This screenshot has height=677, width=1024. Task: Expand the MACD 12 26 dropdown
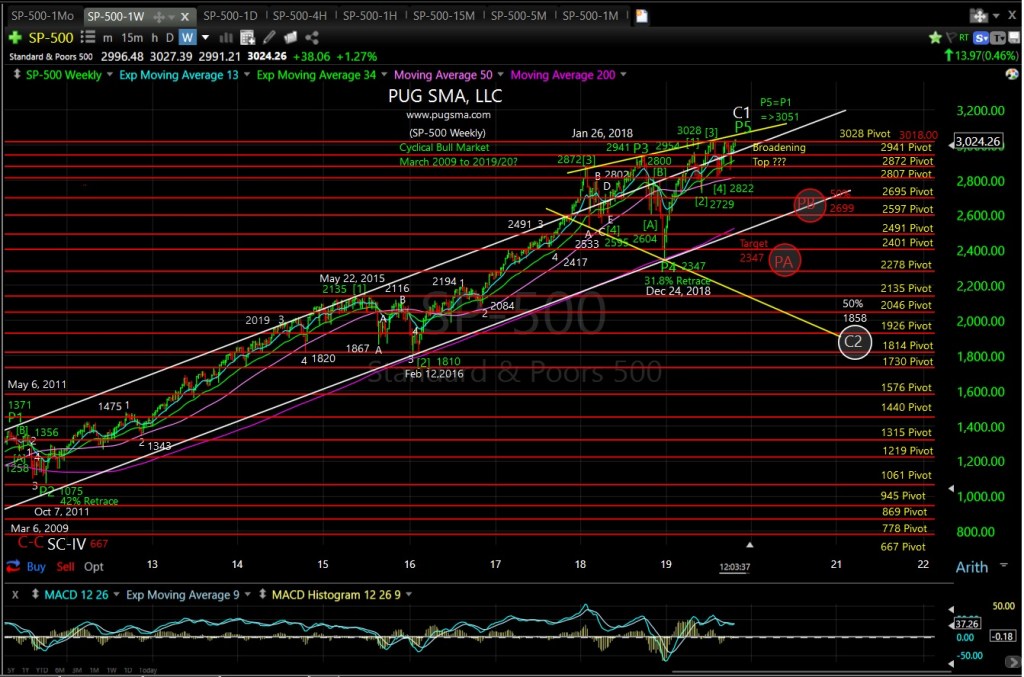116,595
